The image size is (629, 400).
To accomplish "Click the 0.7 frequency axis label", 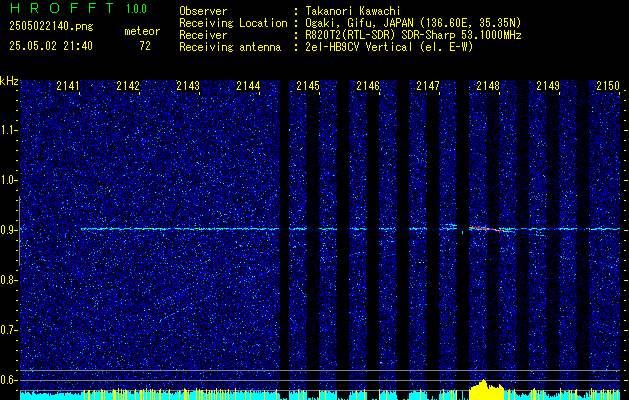I will click(x=8, y=330).
